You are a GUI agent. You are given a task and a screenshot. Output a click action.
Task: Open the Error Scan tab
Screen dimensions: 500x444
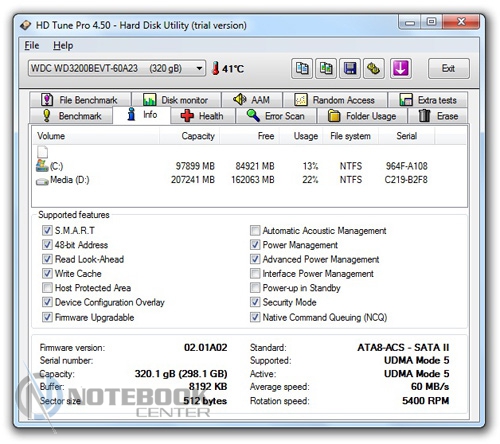coord(276,116)
